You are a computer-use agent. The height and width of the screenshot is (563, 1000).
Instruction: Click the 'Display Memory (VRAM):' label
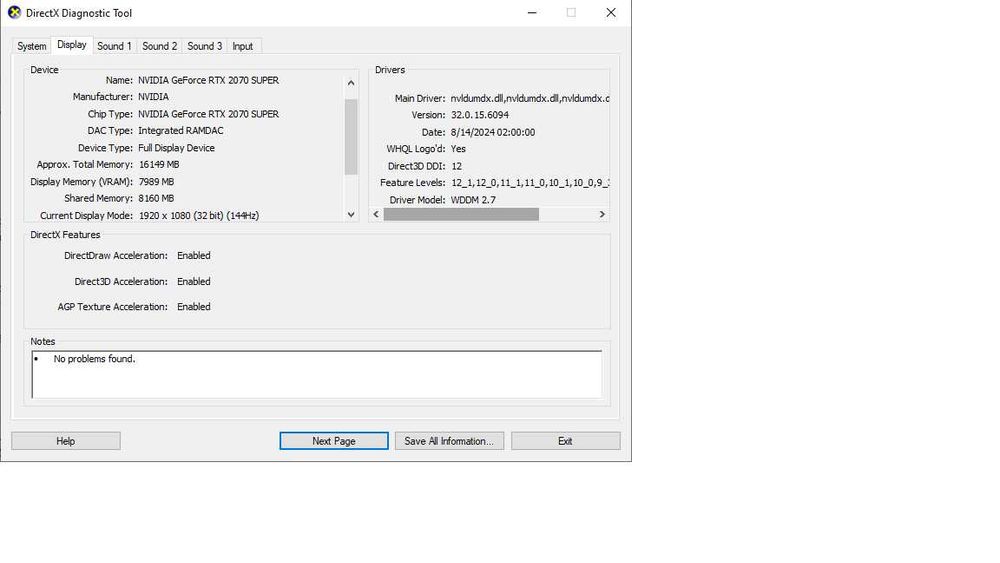(82, 182)
